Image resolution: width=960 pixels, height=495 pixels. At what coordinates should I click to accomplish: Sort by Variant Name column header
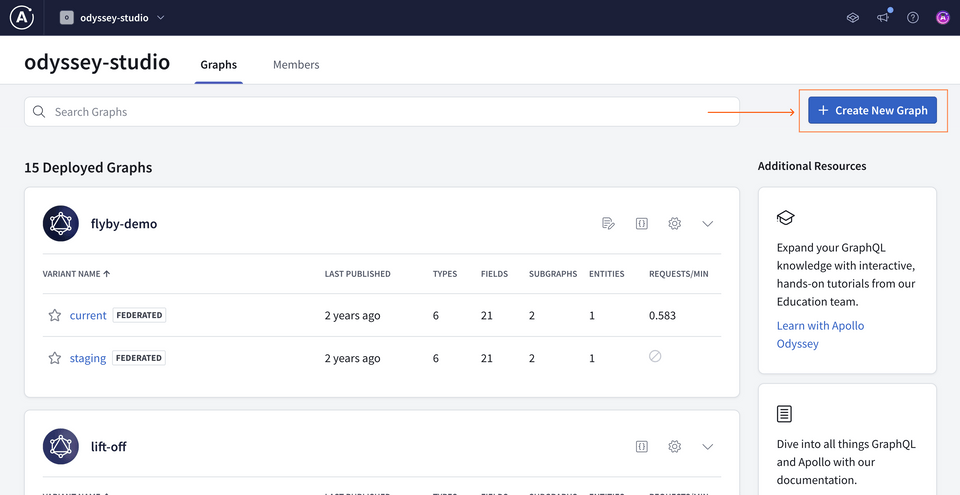77,274
